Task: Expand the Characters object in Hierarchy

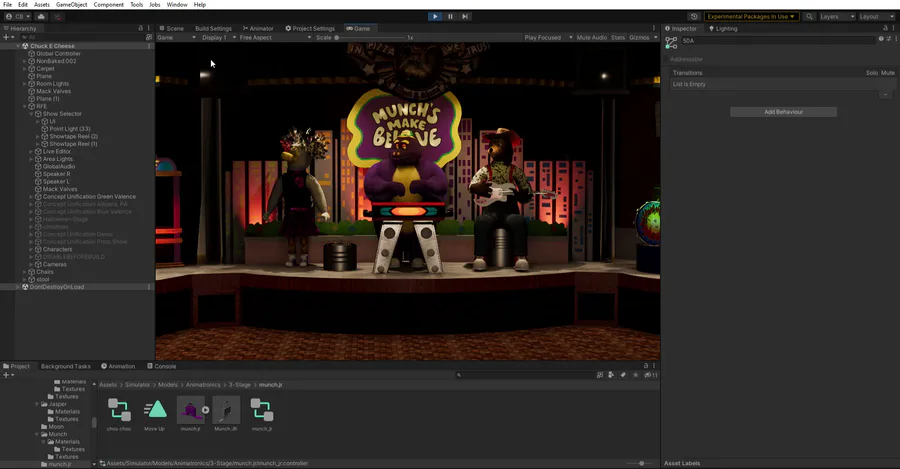Action: coord(32,249)
